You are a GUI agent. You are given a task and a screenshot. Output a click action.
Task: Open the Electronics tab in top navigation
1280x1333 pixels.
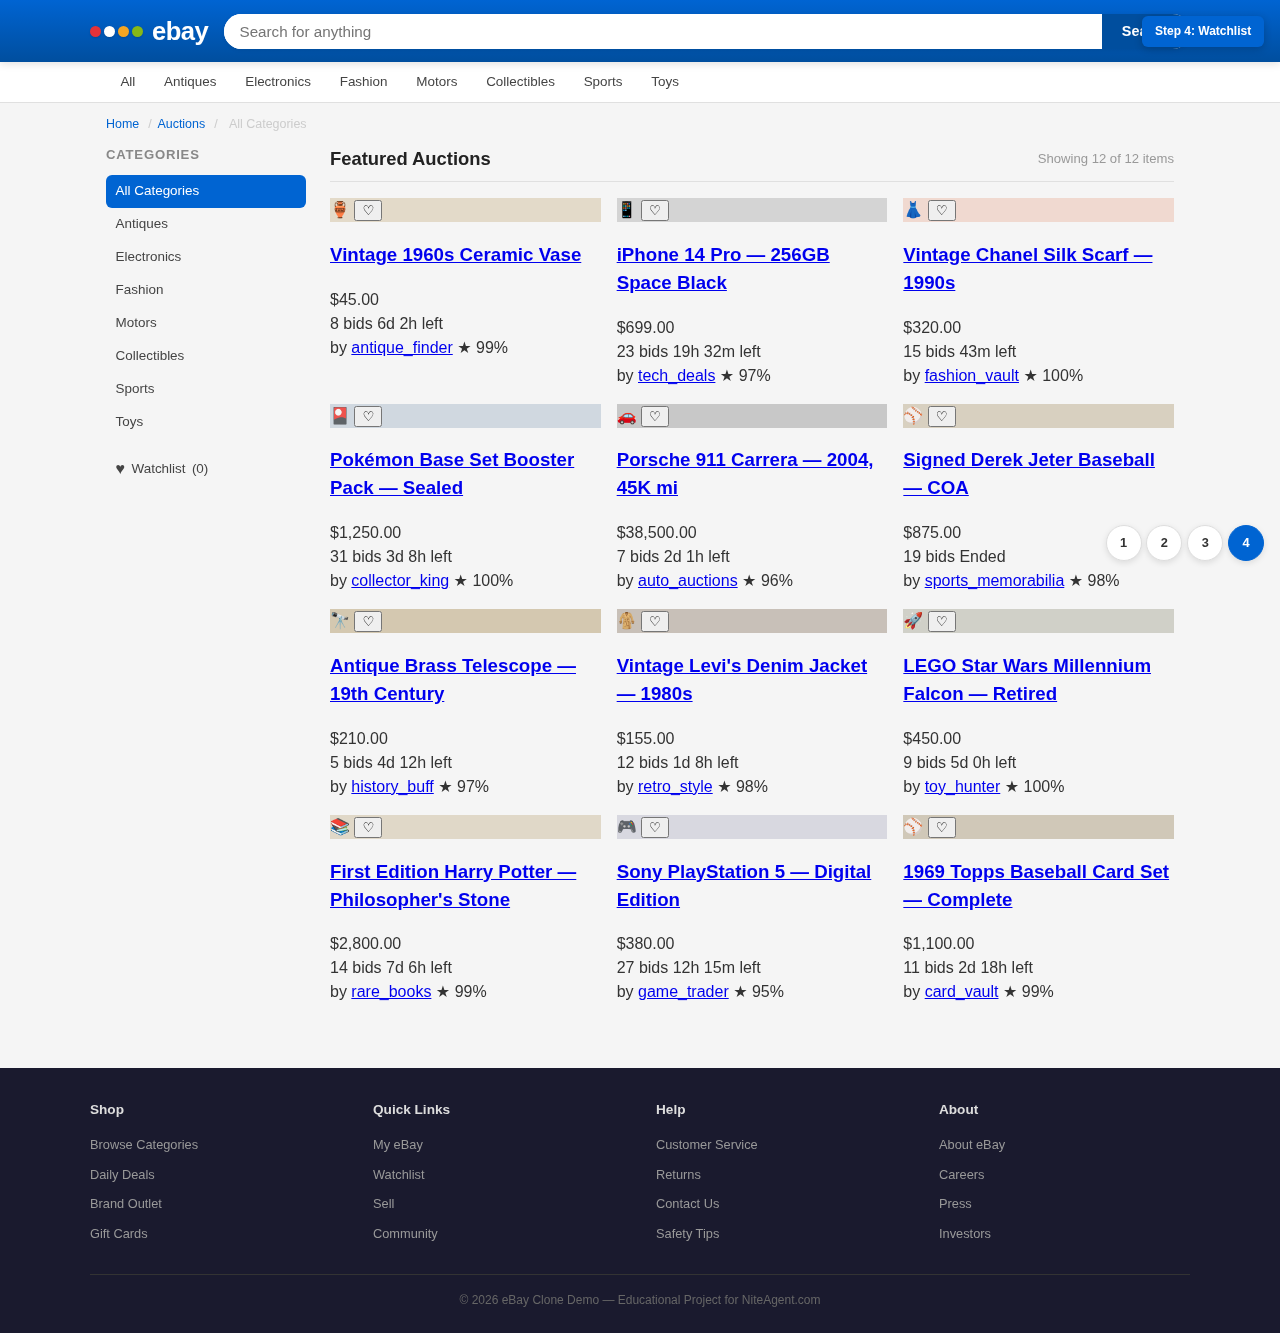[x=278, y=82]
